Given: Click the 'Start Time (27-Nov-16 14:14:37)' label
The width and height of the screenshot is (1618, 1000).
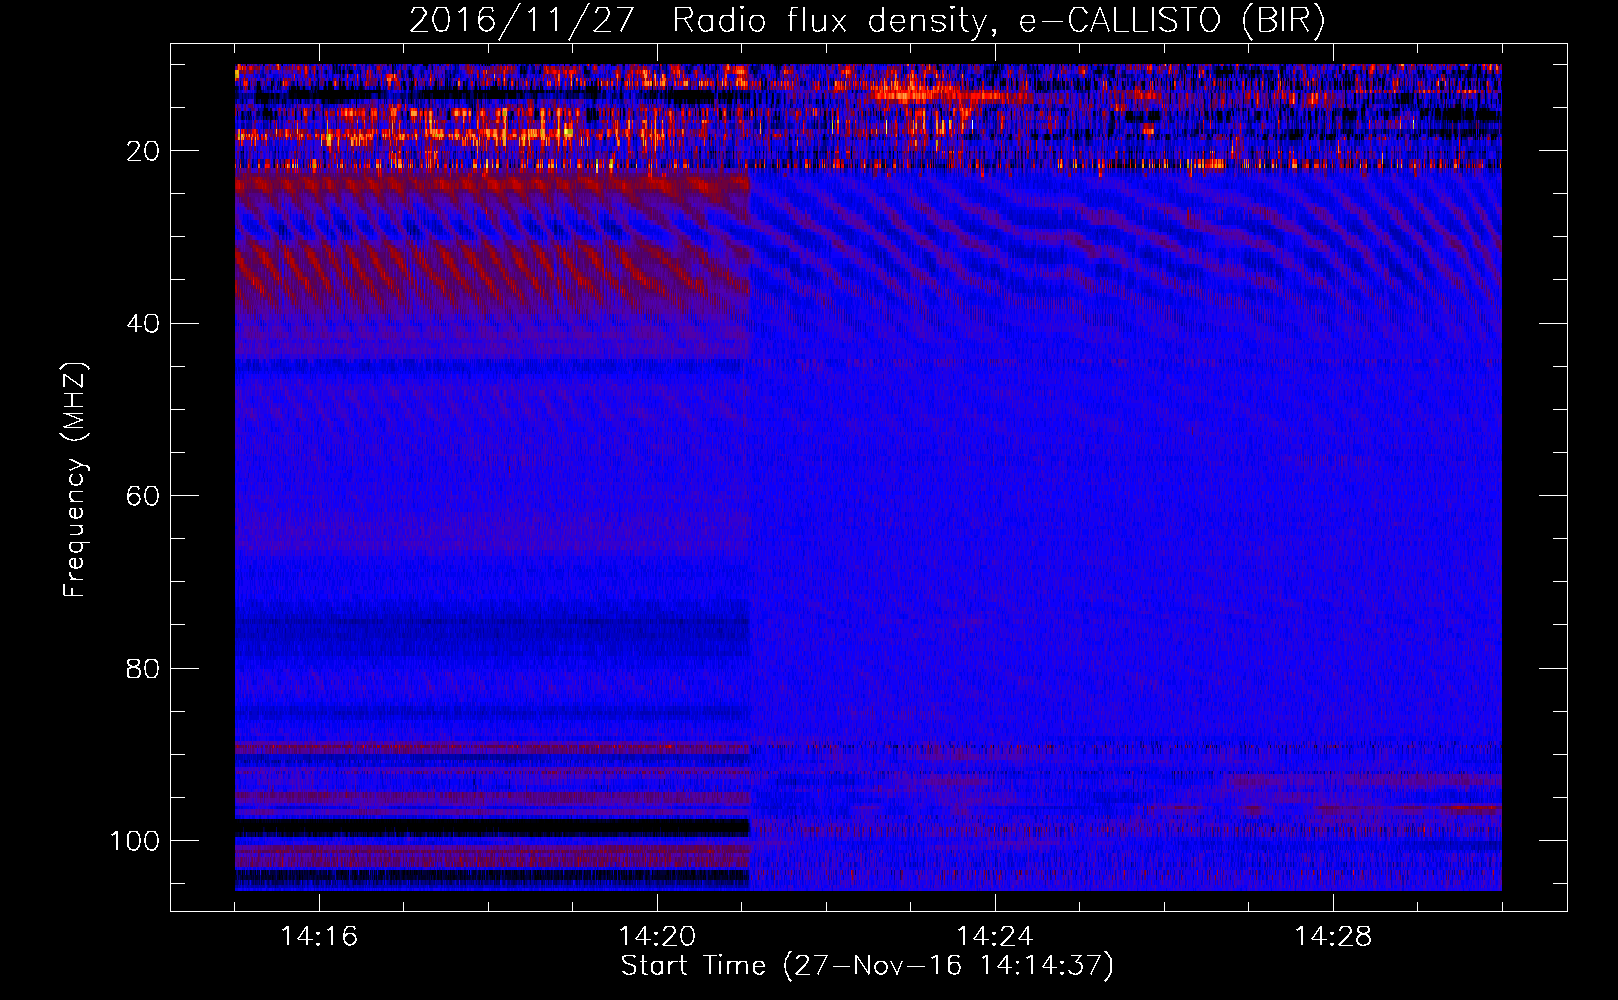Looking at the screenshot, I should [x=867, y=966].
